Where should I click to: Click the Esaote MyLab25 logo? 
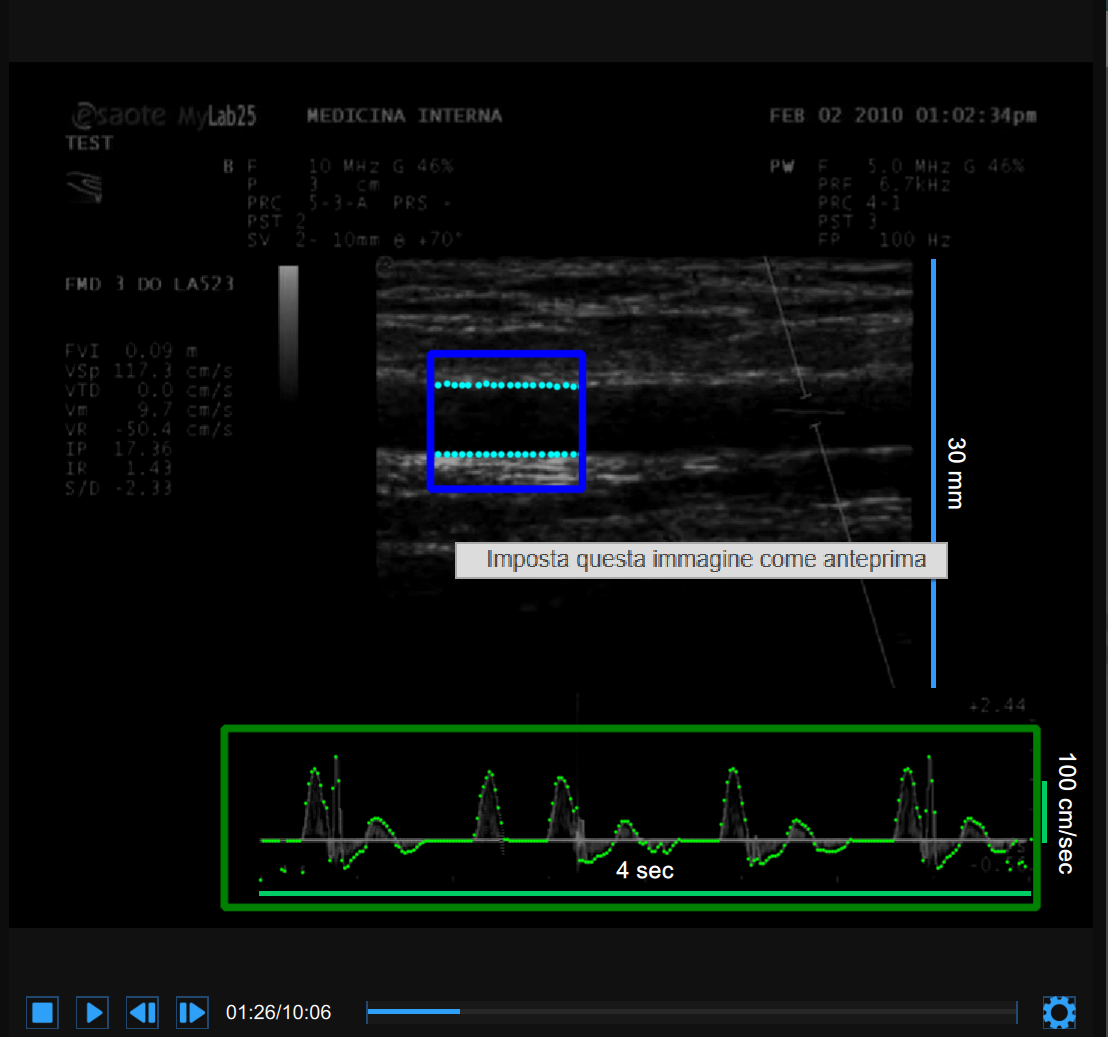pos(165,116)
